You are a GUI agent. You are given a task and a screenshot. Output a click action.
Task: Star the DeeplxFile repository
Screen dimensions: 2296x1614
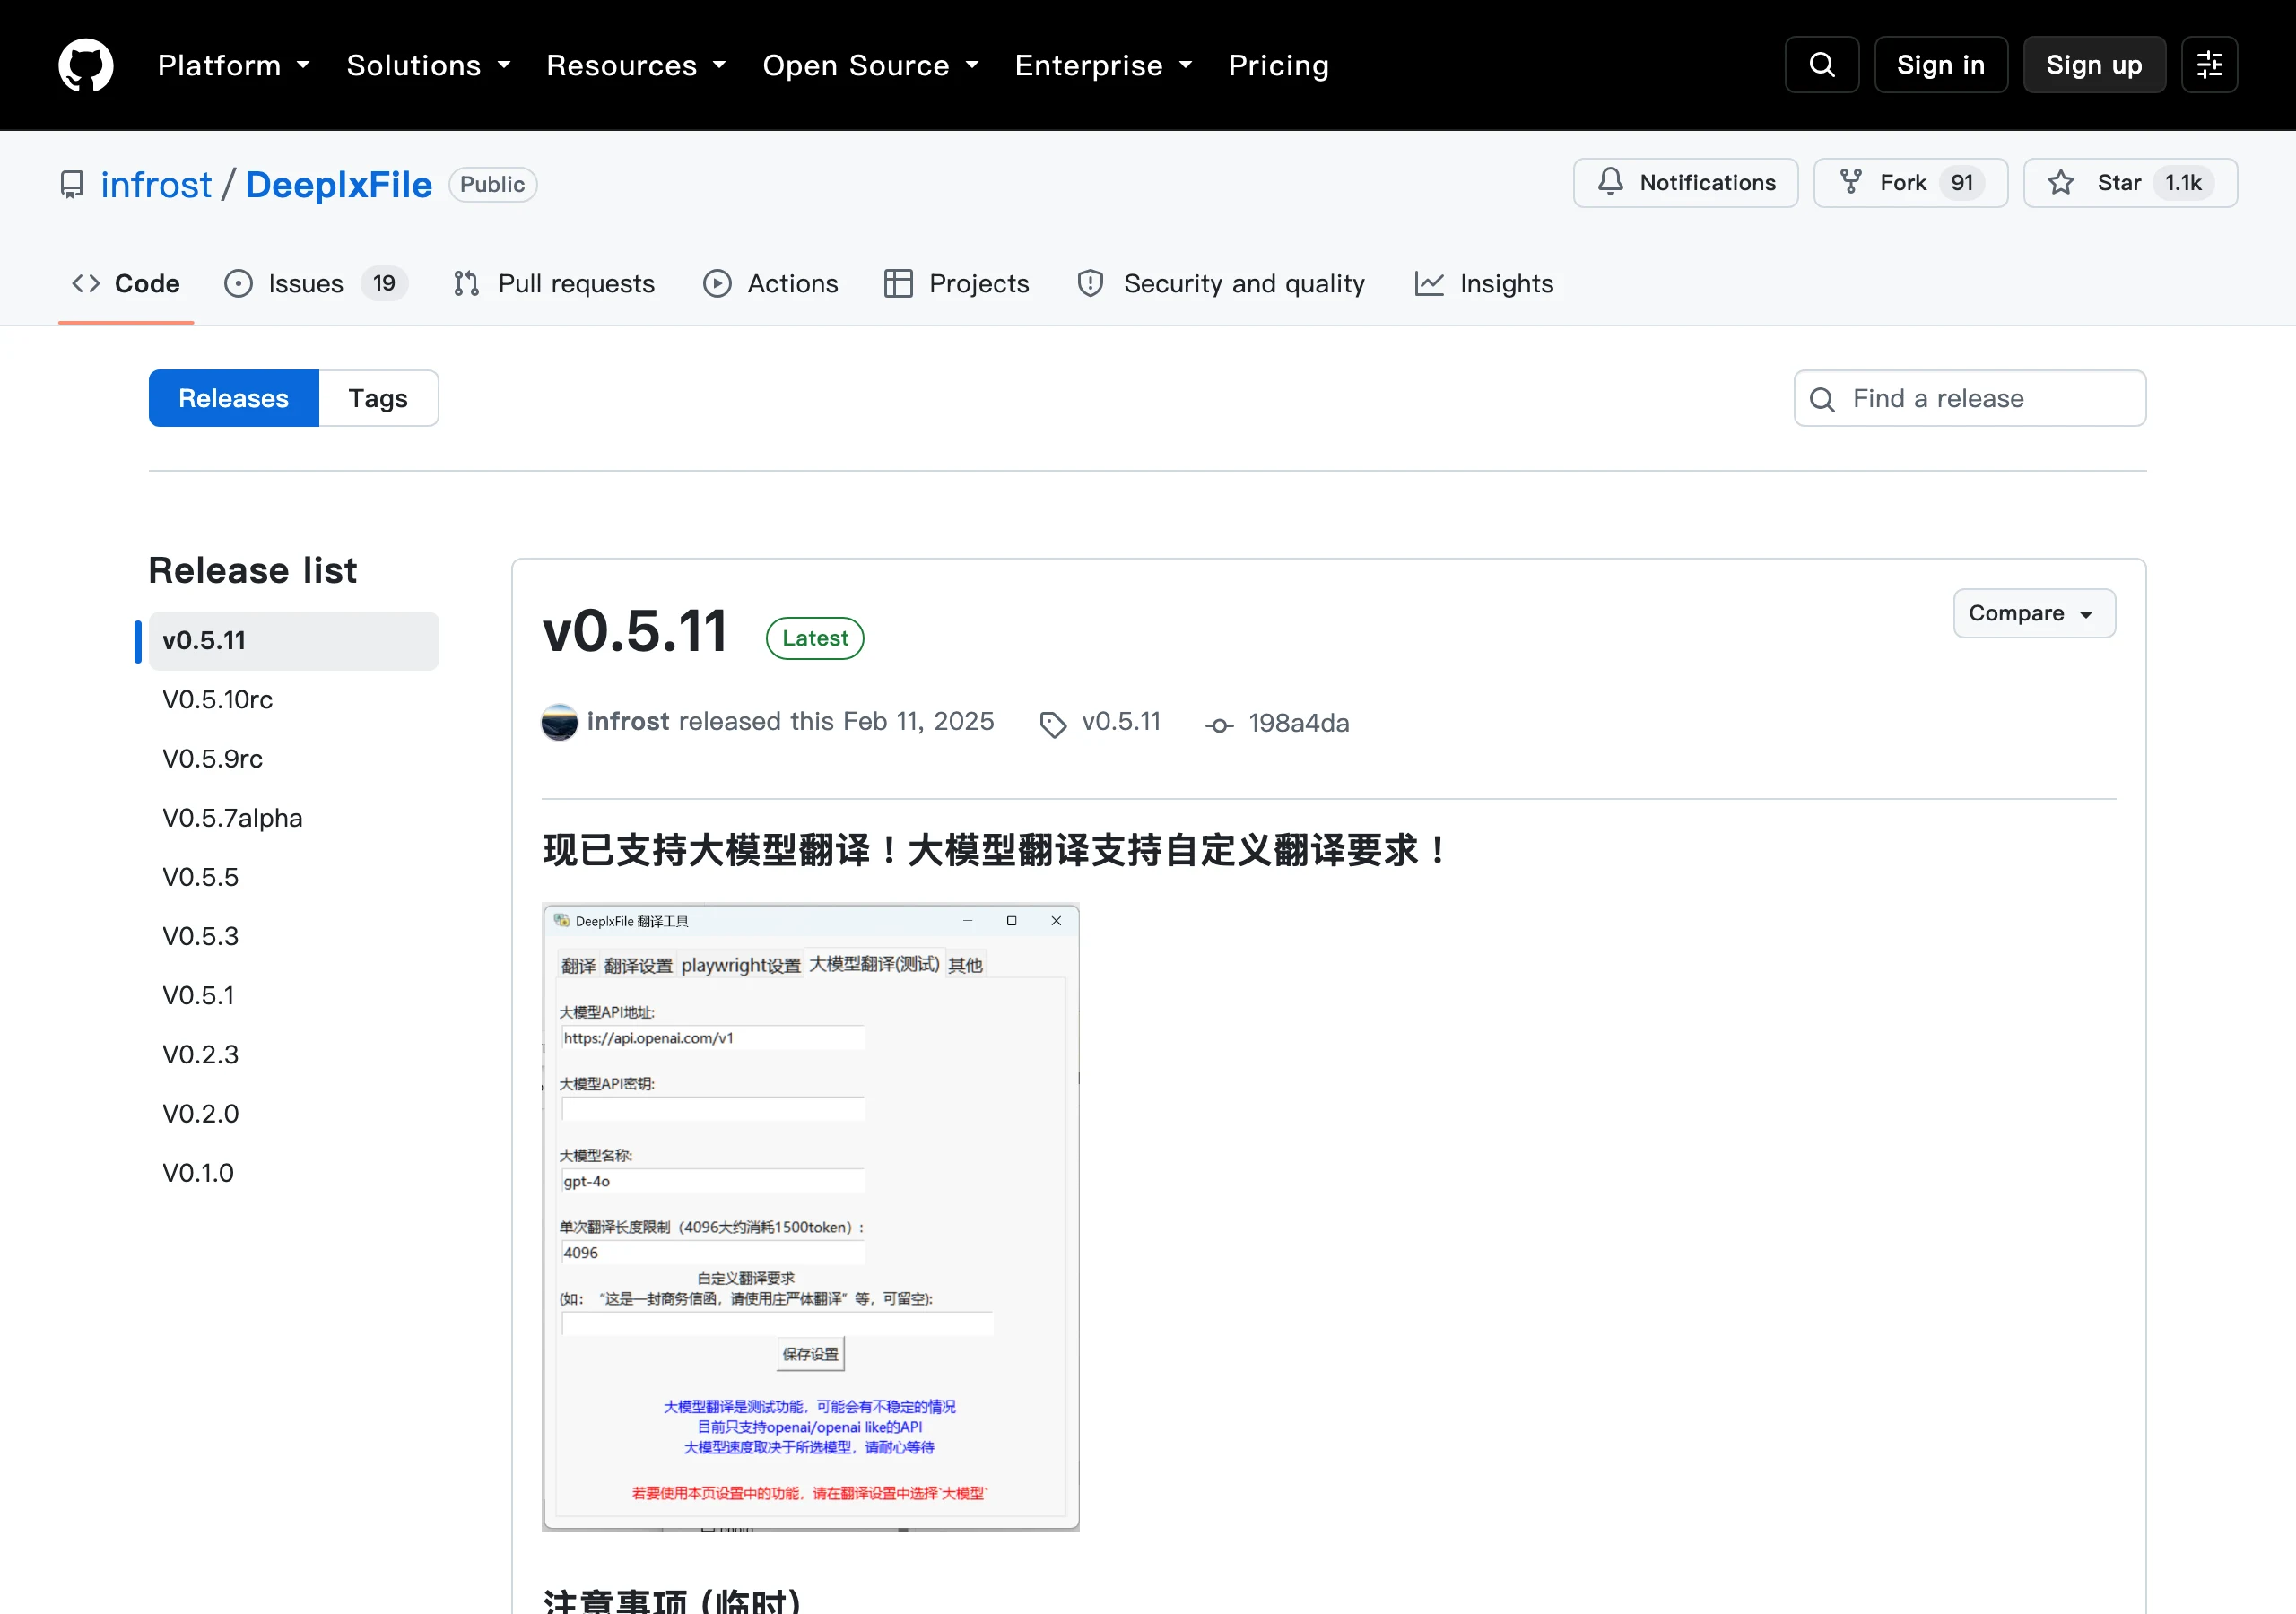pyautogui.click(x=2130, y=183)
